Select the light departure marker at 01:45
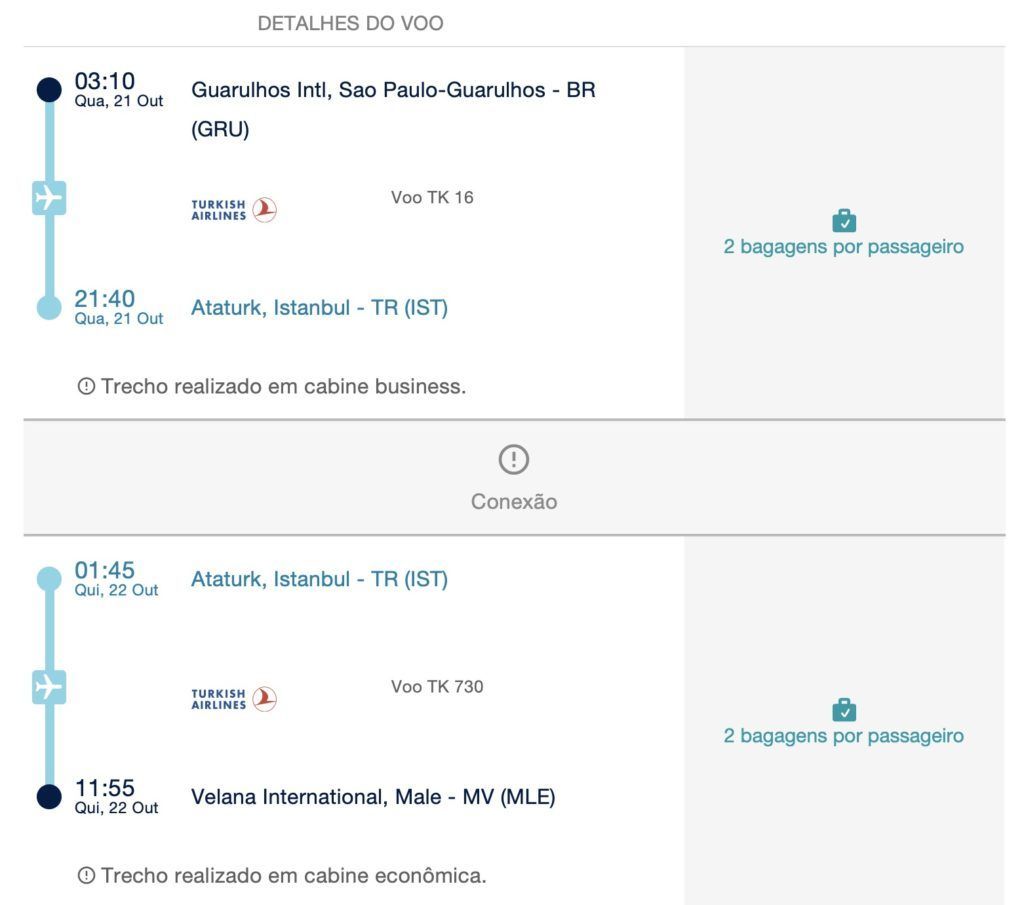The image size is (1024, 905). click(x=49, y=579)
